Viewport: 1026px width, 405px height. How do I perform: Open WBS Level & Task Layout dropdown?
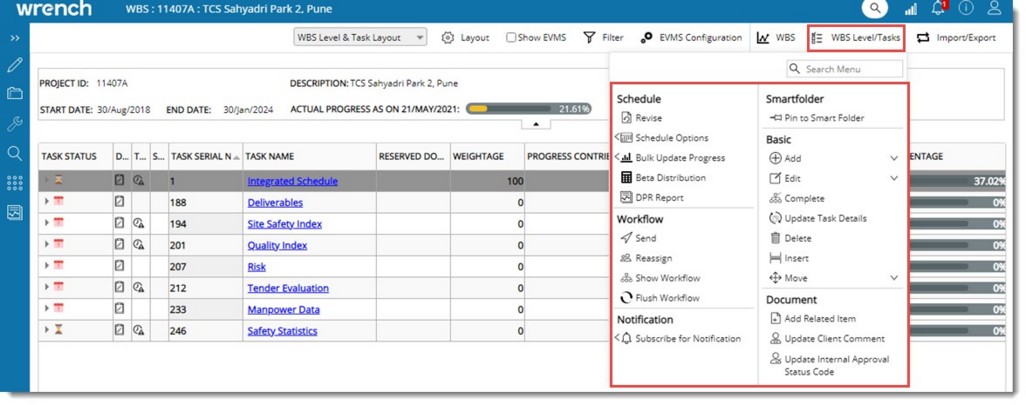(360, 38)
